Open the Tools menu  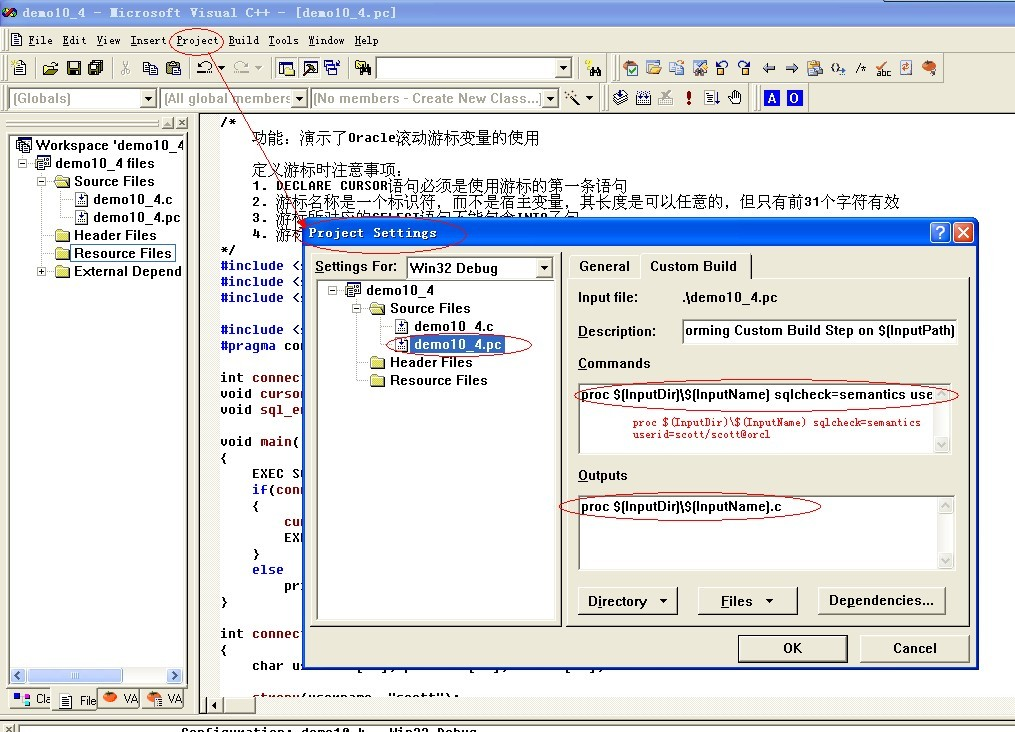(284, 40)
